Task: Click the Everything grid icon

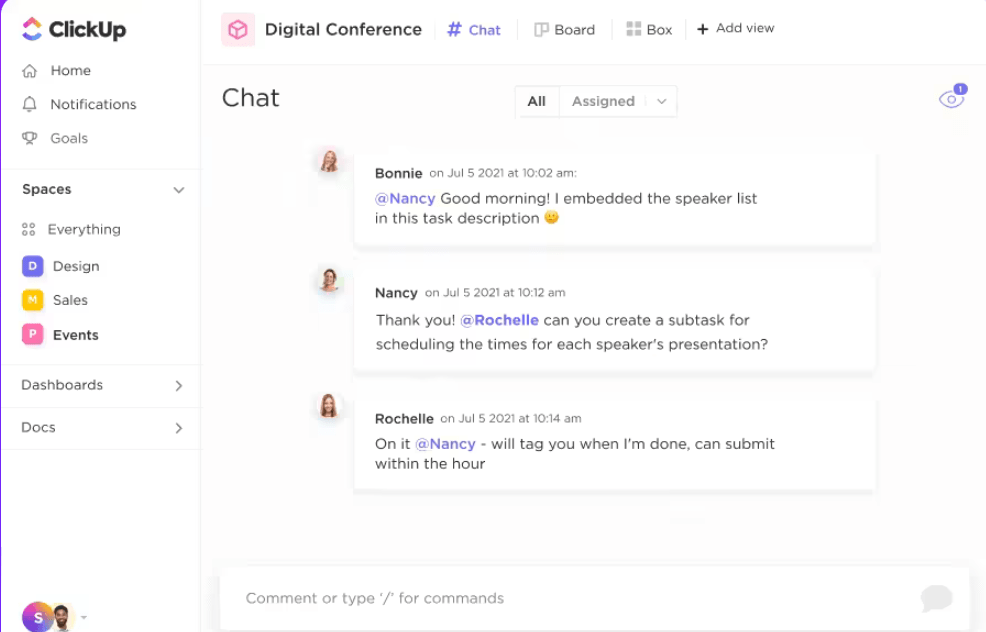Action: pyautogui.click(x=28, y=230)
